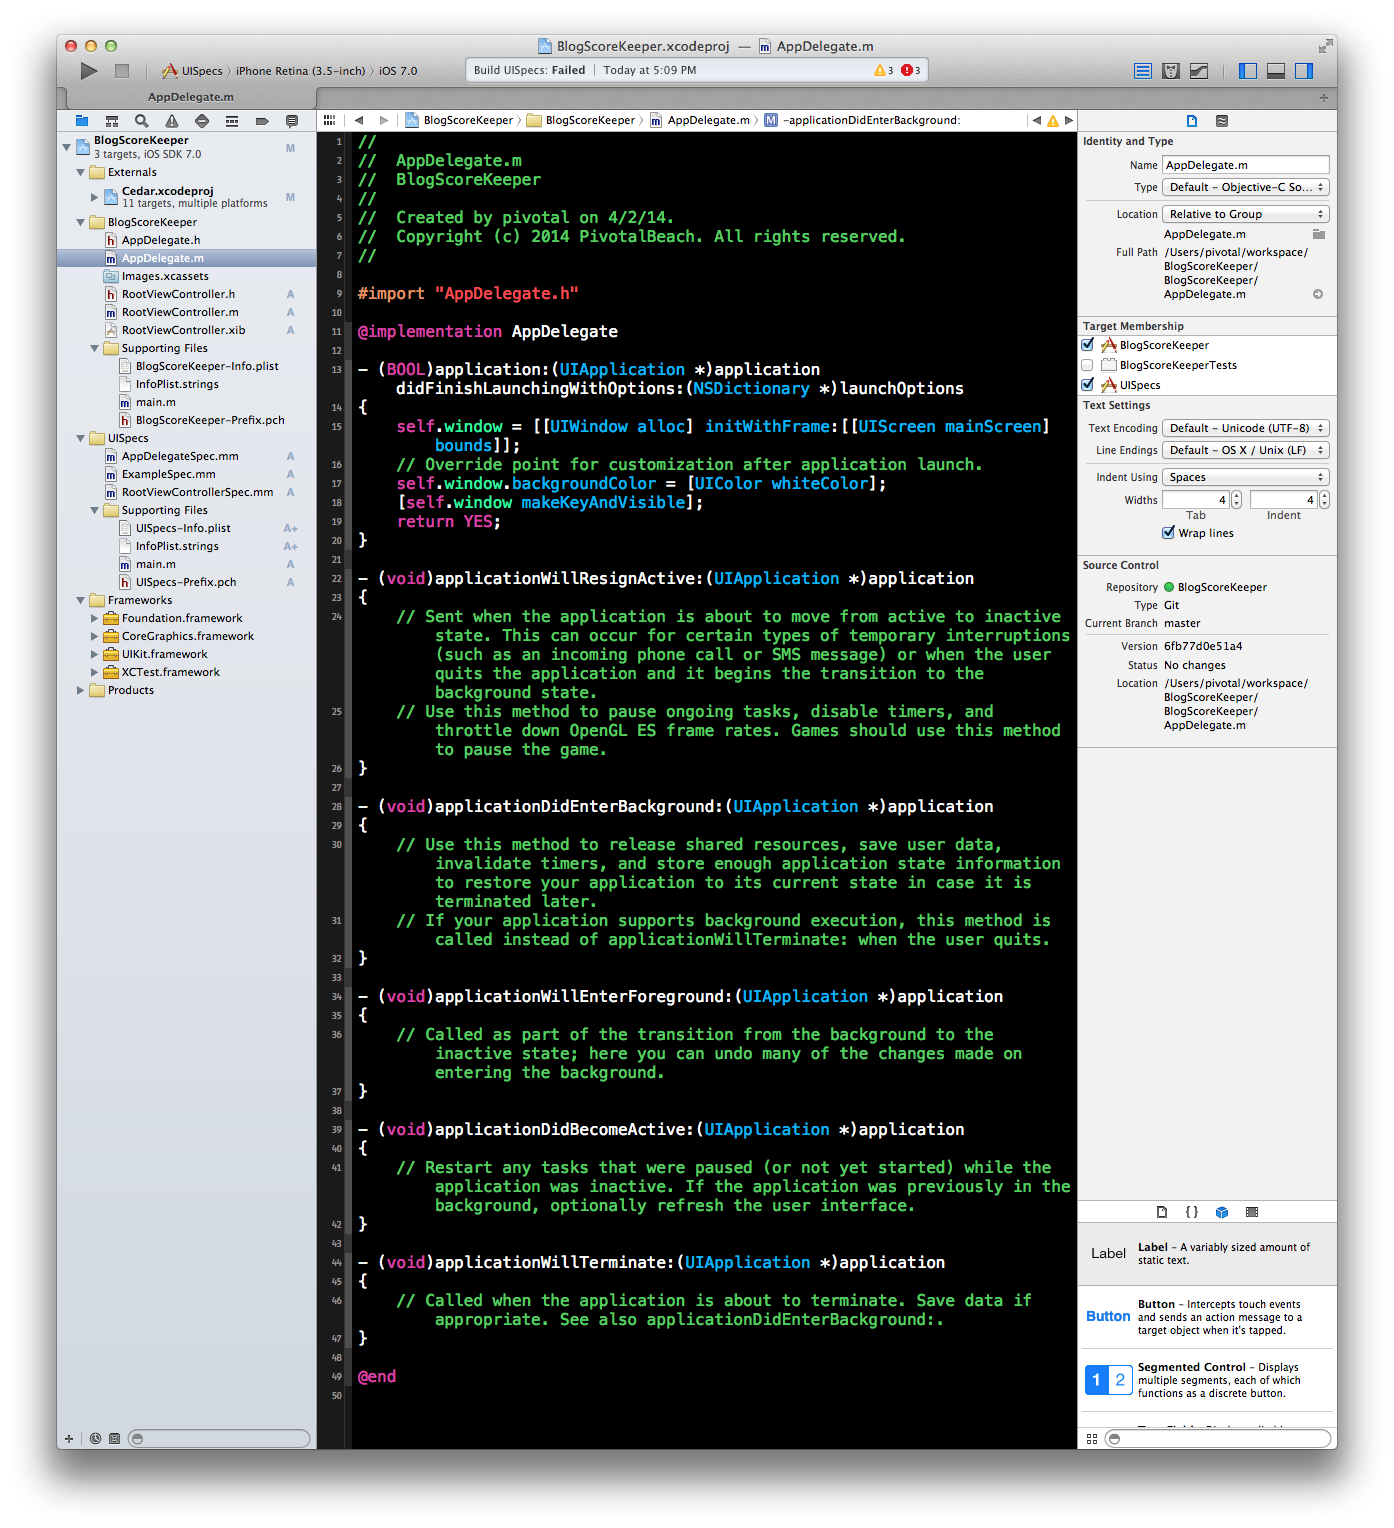The image size is (1394, 1528).
Task: Show the Quick Help inspector
Action: pyautogui.click(x=1222, y=121)
